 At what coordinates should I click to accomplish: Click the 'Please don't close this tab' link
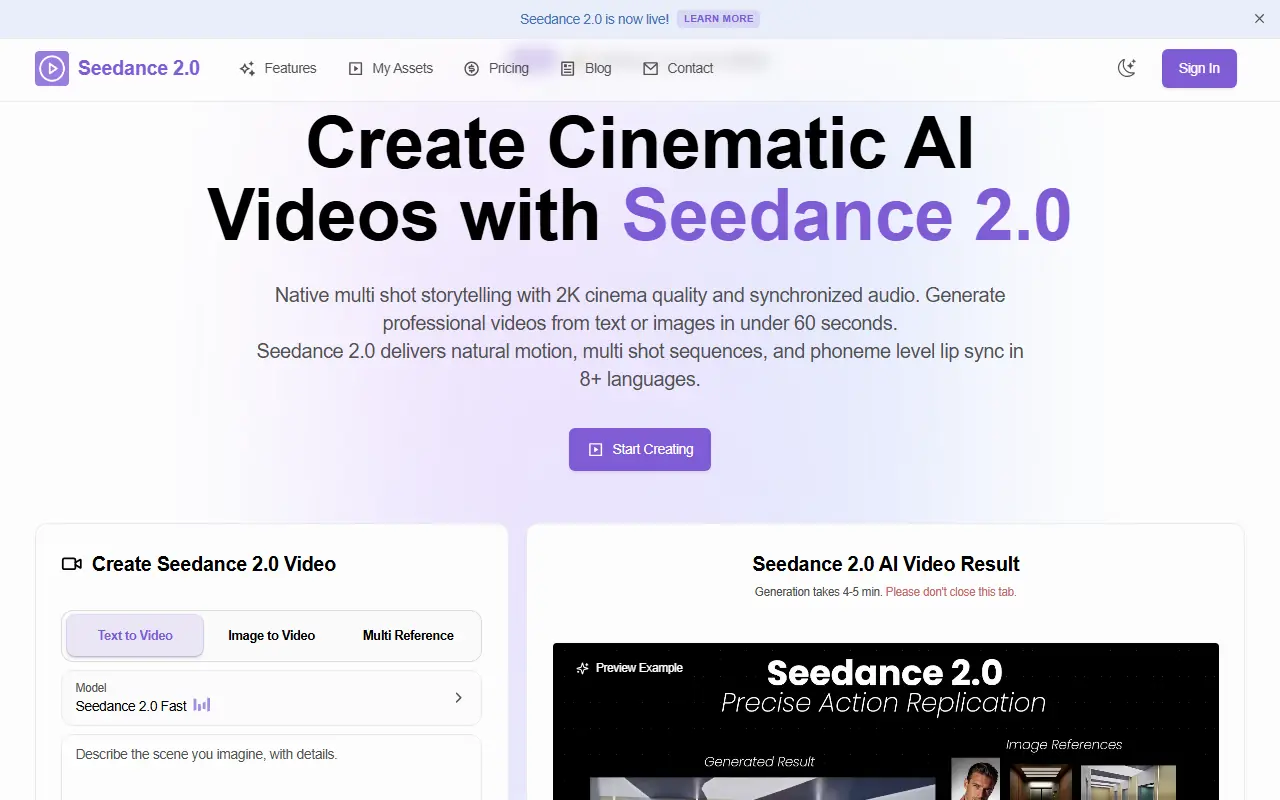pyautogui.click(x=949, y=591)
